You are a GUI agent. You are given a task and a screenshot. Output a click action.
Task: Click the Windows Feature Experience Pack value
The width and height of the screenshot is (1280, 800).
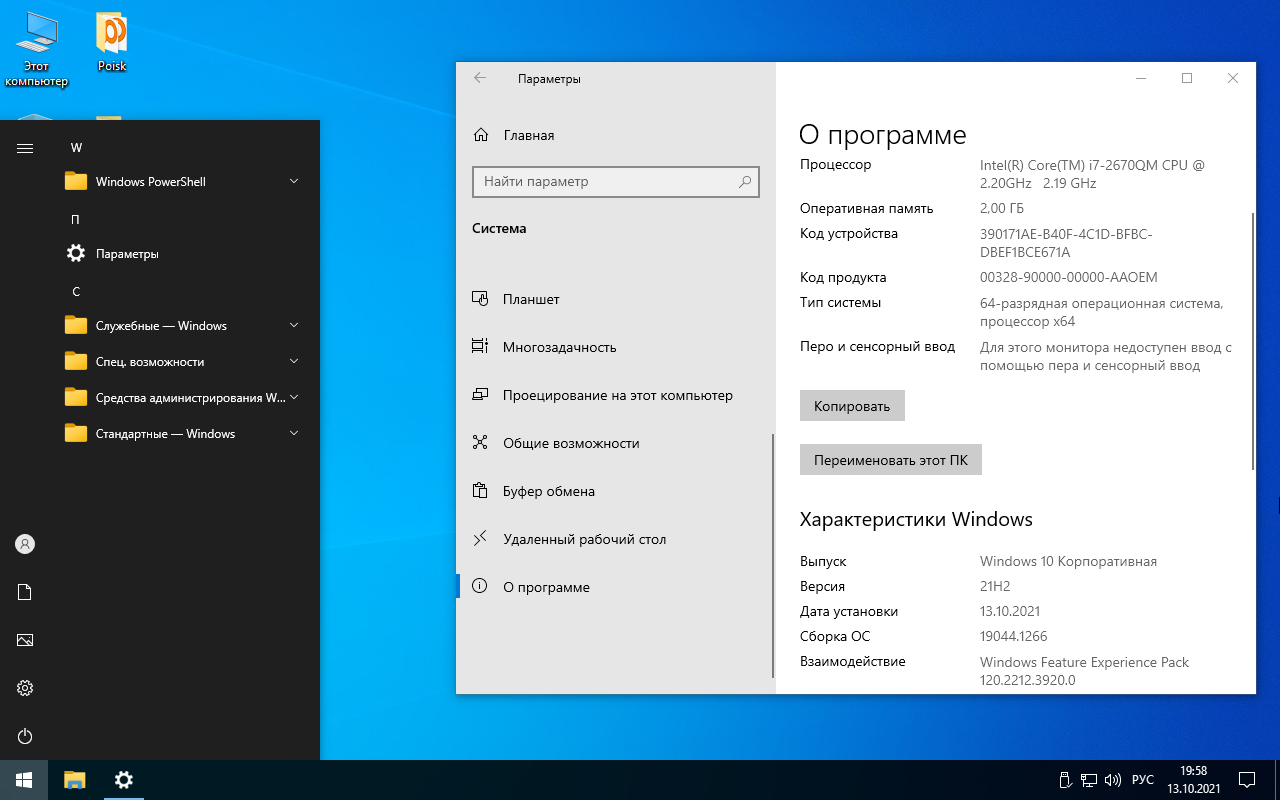(x=1085, y=671)
